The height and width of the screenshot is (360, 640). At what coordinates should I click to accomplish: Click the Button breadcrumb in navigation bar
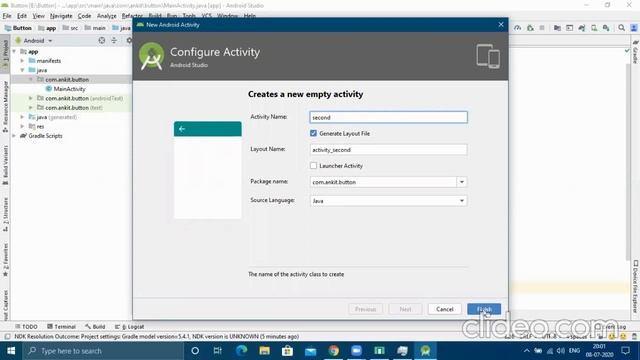pyautogui.click(x=18, y=28)
